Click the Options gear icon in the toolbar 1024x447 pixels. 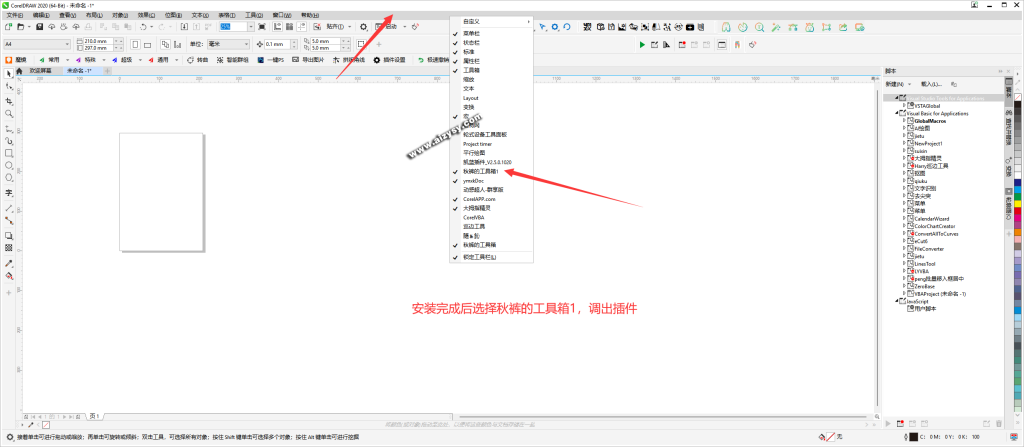pyautogui.click(x=363, y=26)
